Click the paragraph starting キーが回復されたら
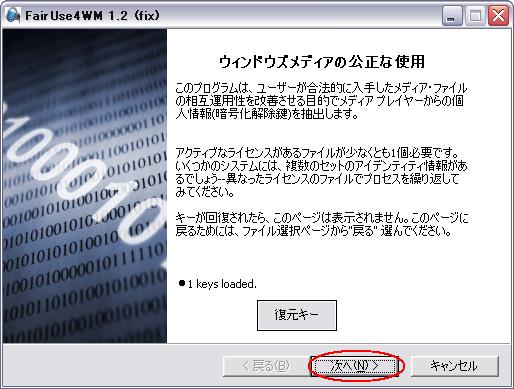The height and width of the screenshot is (389, 514). tap(321, 224)
